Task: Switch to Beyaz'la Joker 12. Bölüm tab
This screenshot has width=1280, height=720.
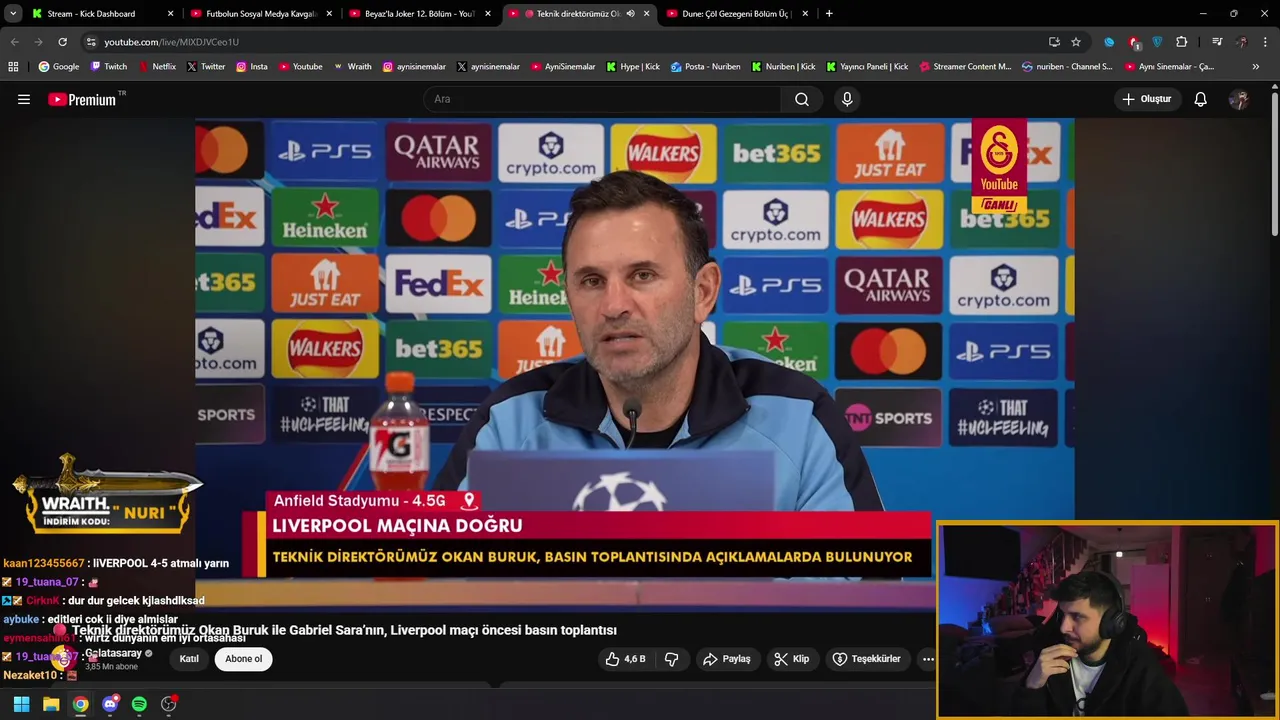Action: [x=420, y=14]
